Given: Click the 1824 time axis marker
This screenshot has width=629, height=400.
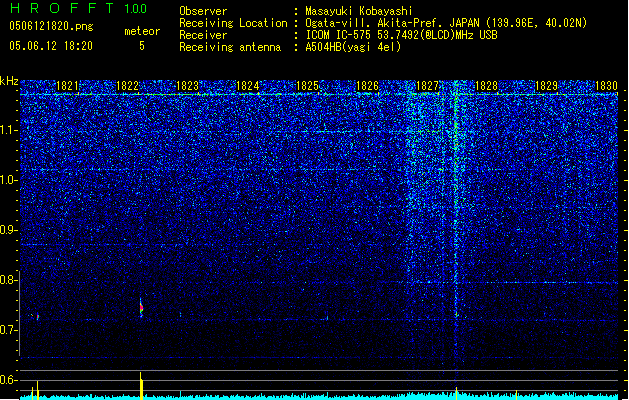Looking at the screenshot, I should coord(248,86).
